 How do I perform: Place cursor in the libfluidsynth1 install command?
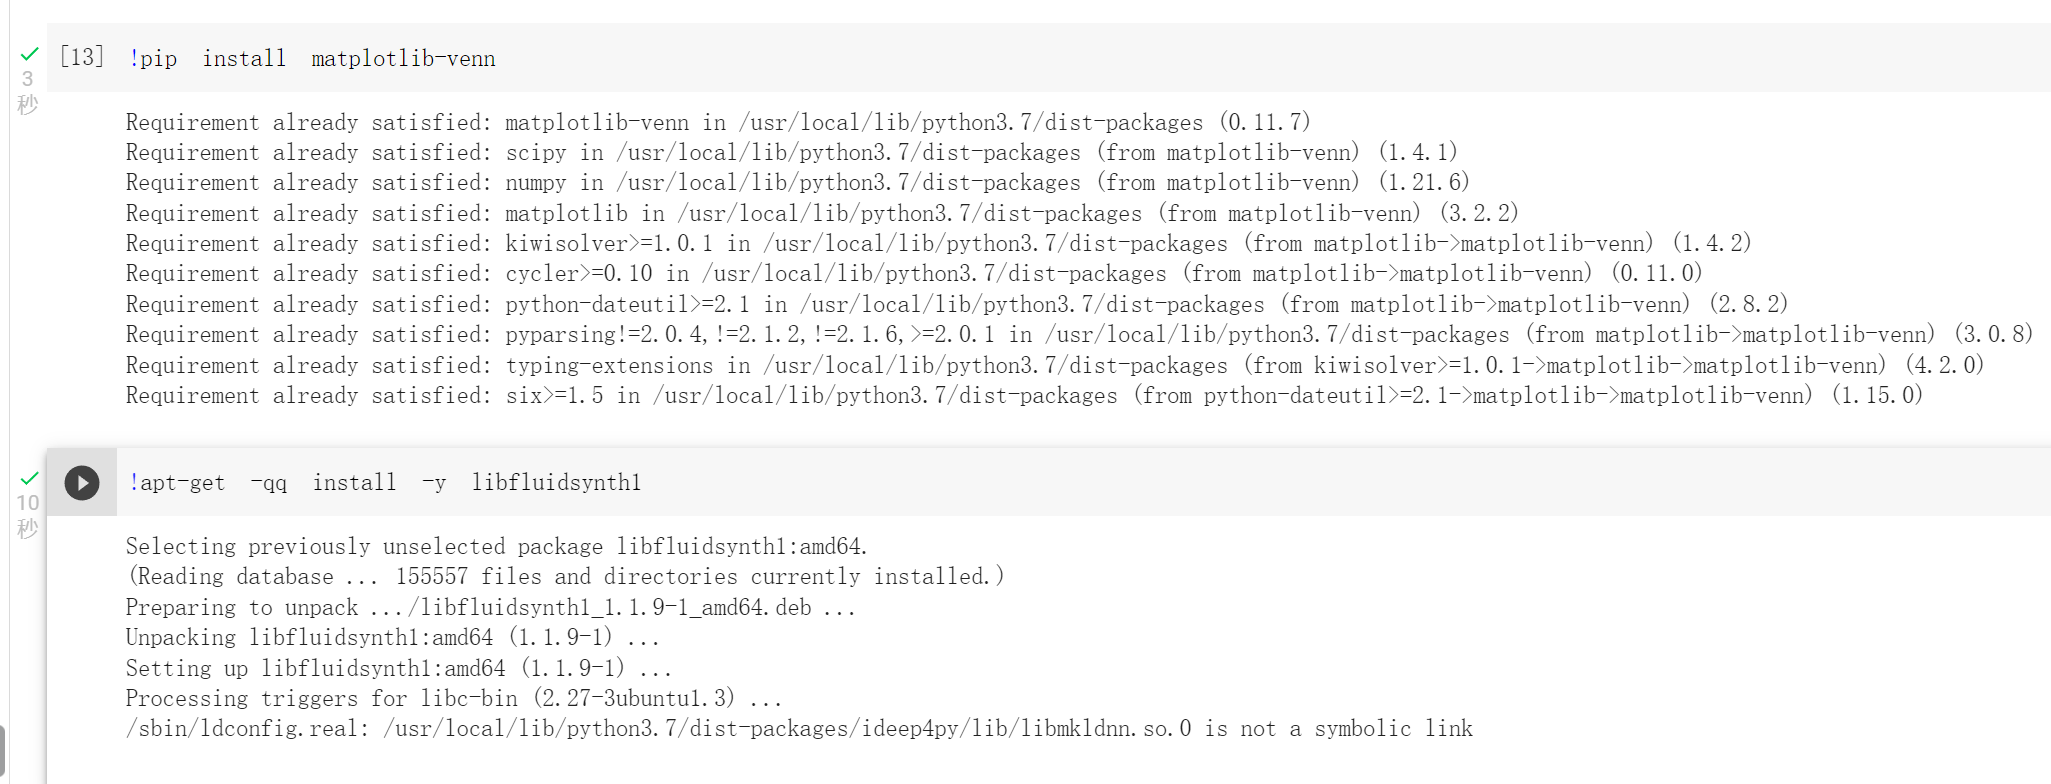coord(386,482)
